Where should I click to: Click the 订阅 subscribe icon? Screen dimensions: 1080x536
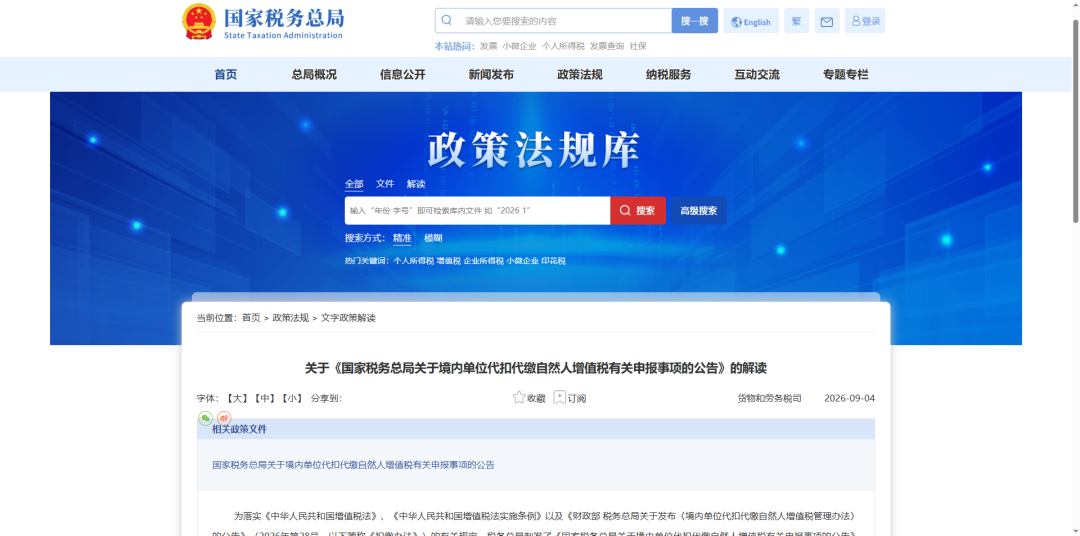tap(560, 398)
